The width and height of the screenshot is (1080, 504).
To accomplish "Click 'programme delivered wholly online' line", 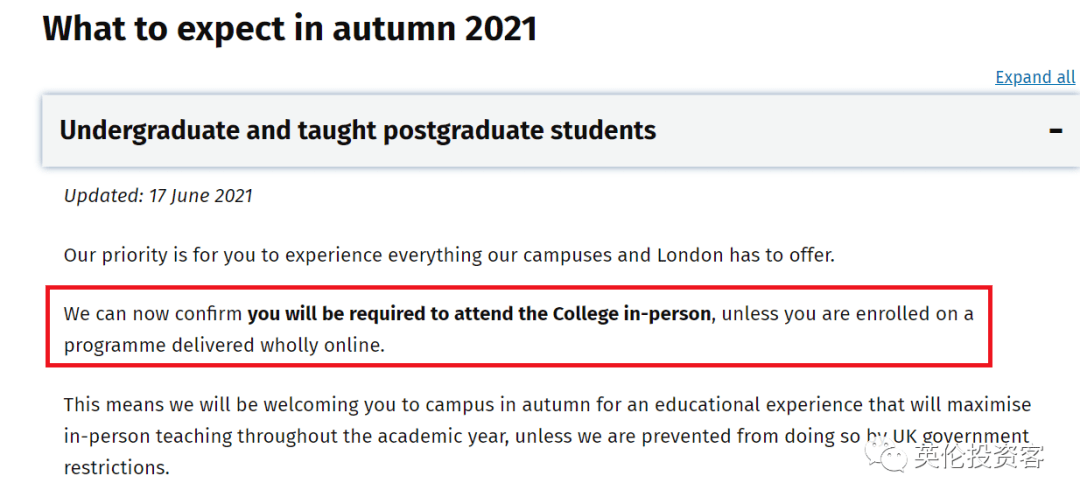I will (x=224, y=345).
